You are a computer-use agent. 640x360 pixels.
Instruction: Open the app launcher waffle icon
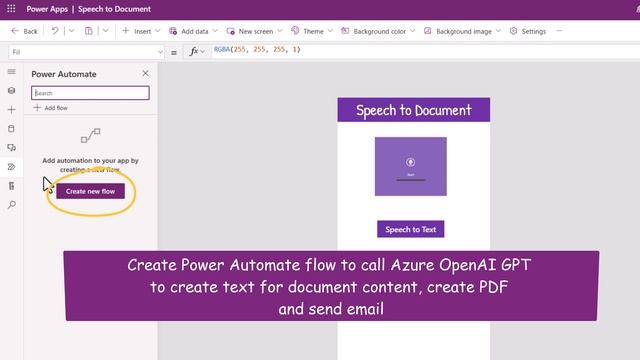11,9
